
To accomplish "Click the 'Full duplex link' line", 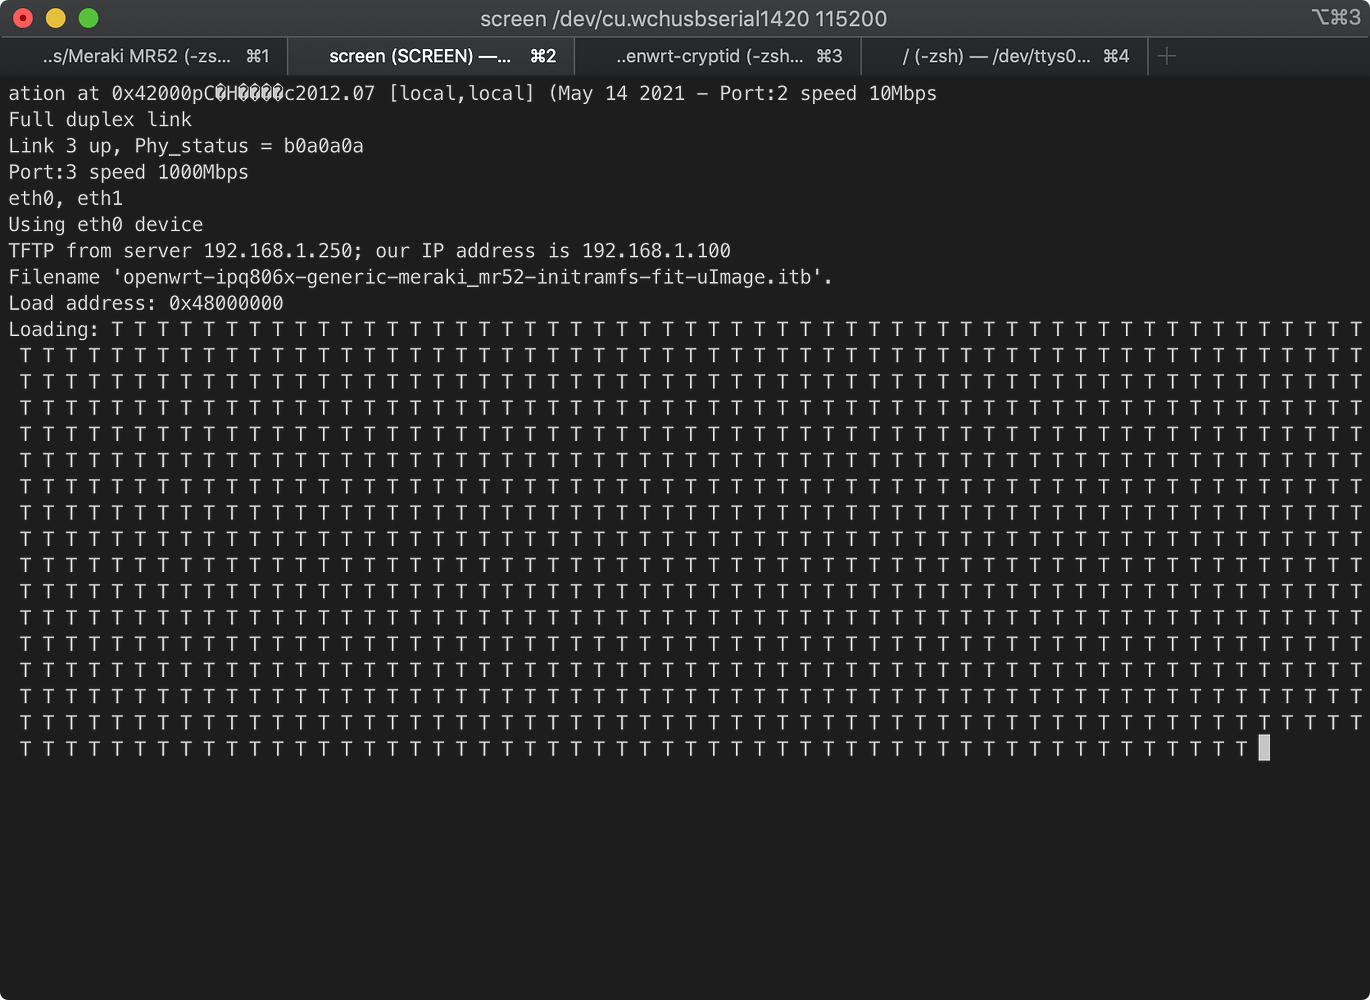I will pyautogui.click(x=100, y=120).
